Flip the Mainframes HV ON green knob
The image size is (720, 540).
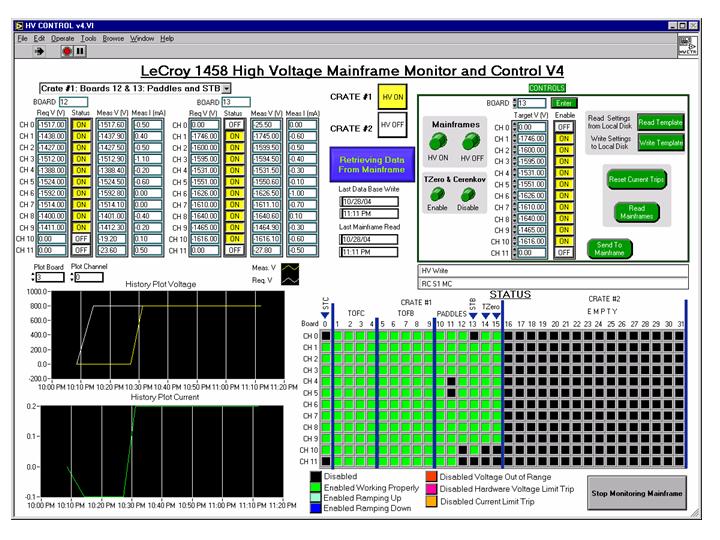pos(438,141)
